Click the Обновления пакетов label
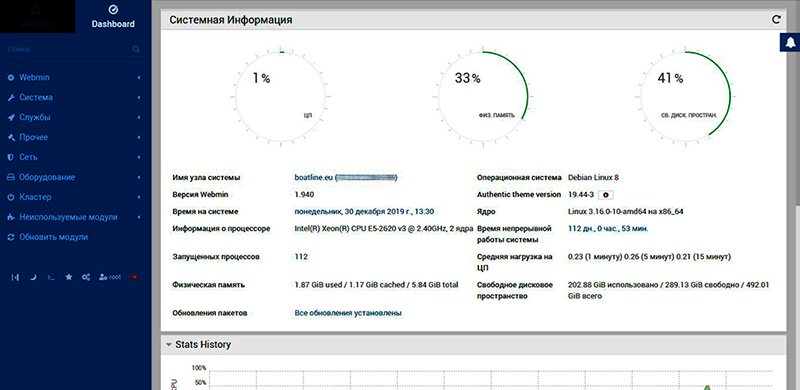The image size is (800, 390). point(210,313)
